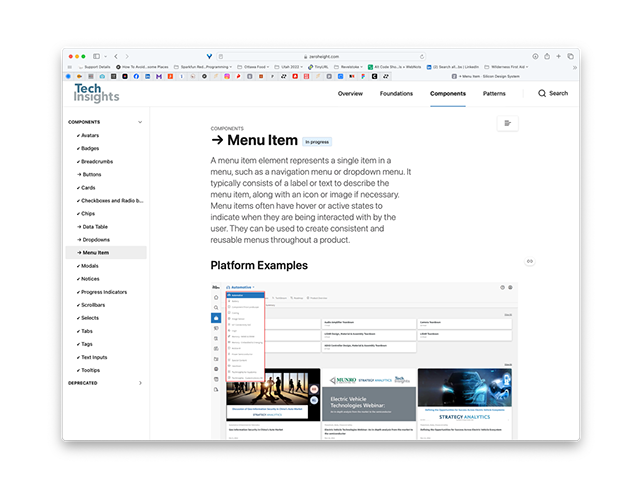Screen dimensions: 640x500
Task: Expand the DEPRECATED section
Action: coord(140,383)
